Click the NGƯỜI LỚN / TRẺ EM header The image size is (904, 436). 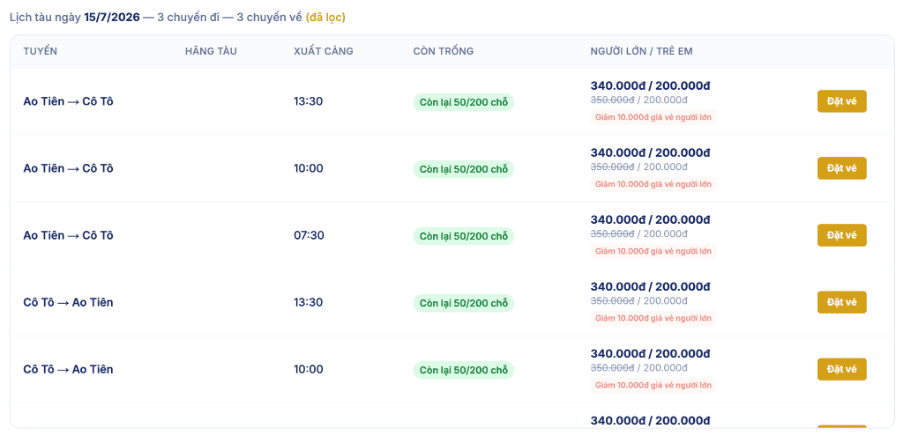coord(642,51)
